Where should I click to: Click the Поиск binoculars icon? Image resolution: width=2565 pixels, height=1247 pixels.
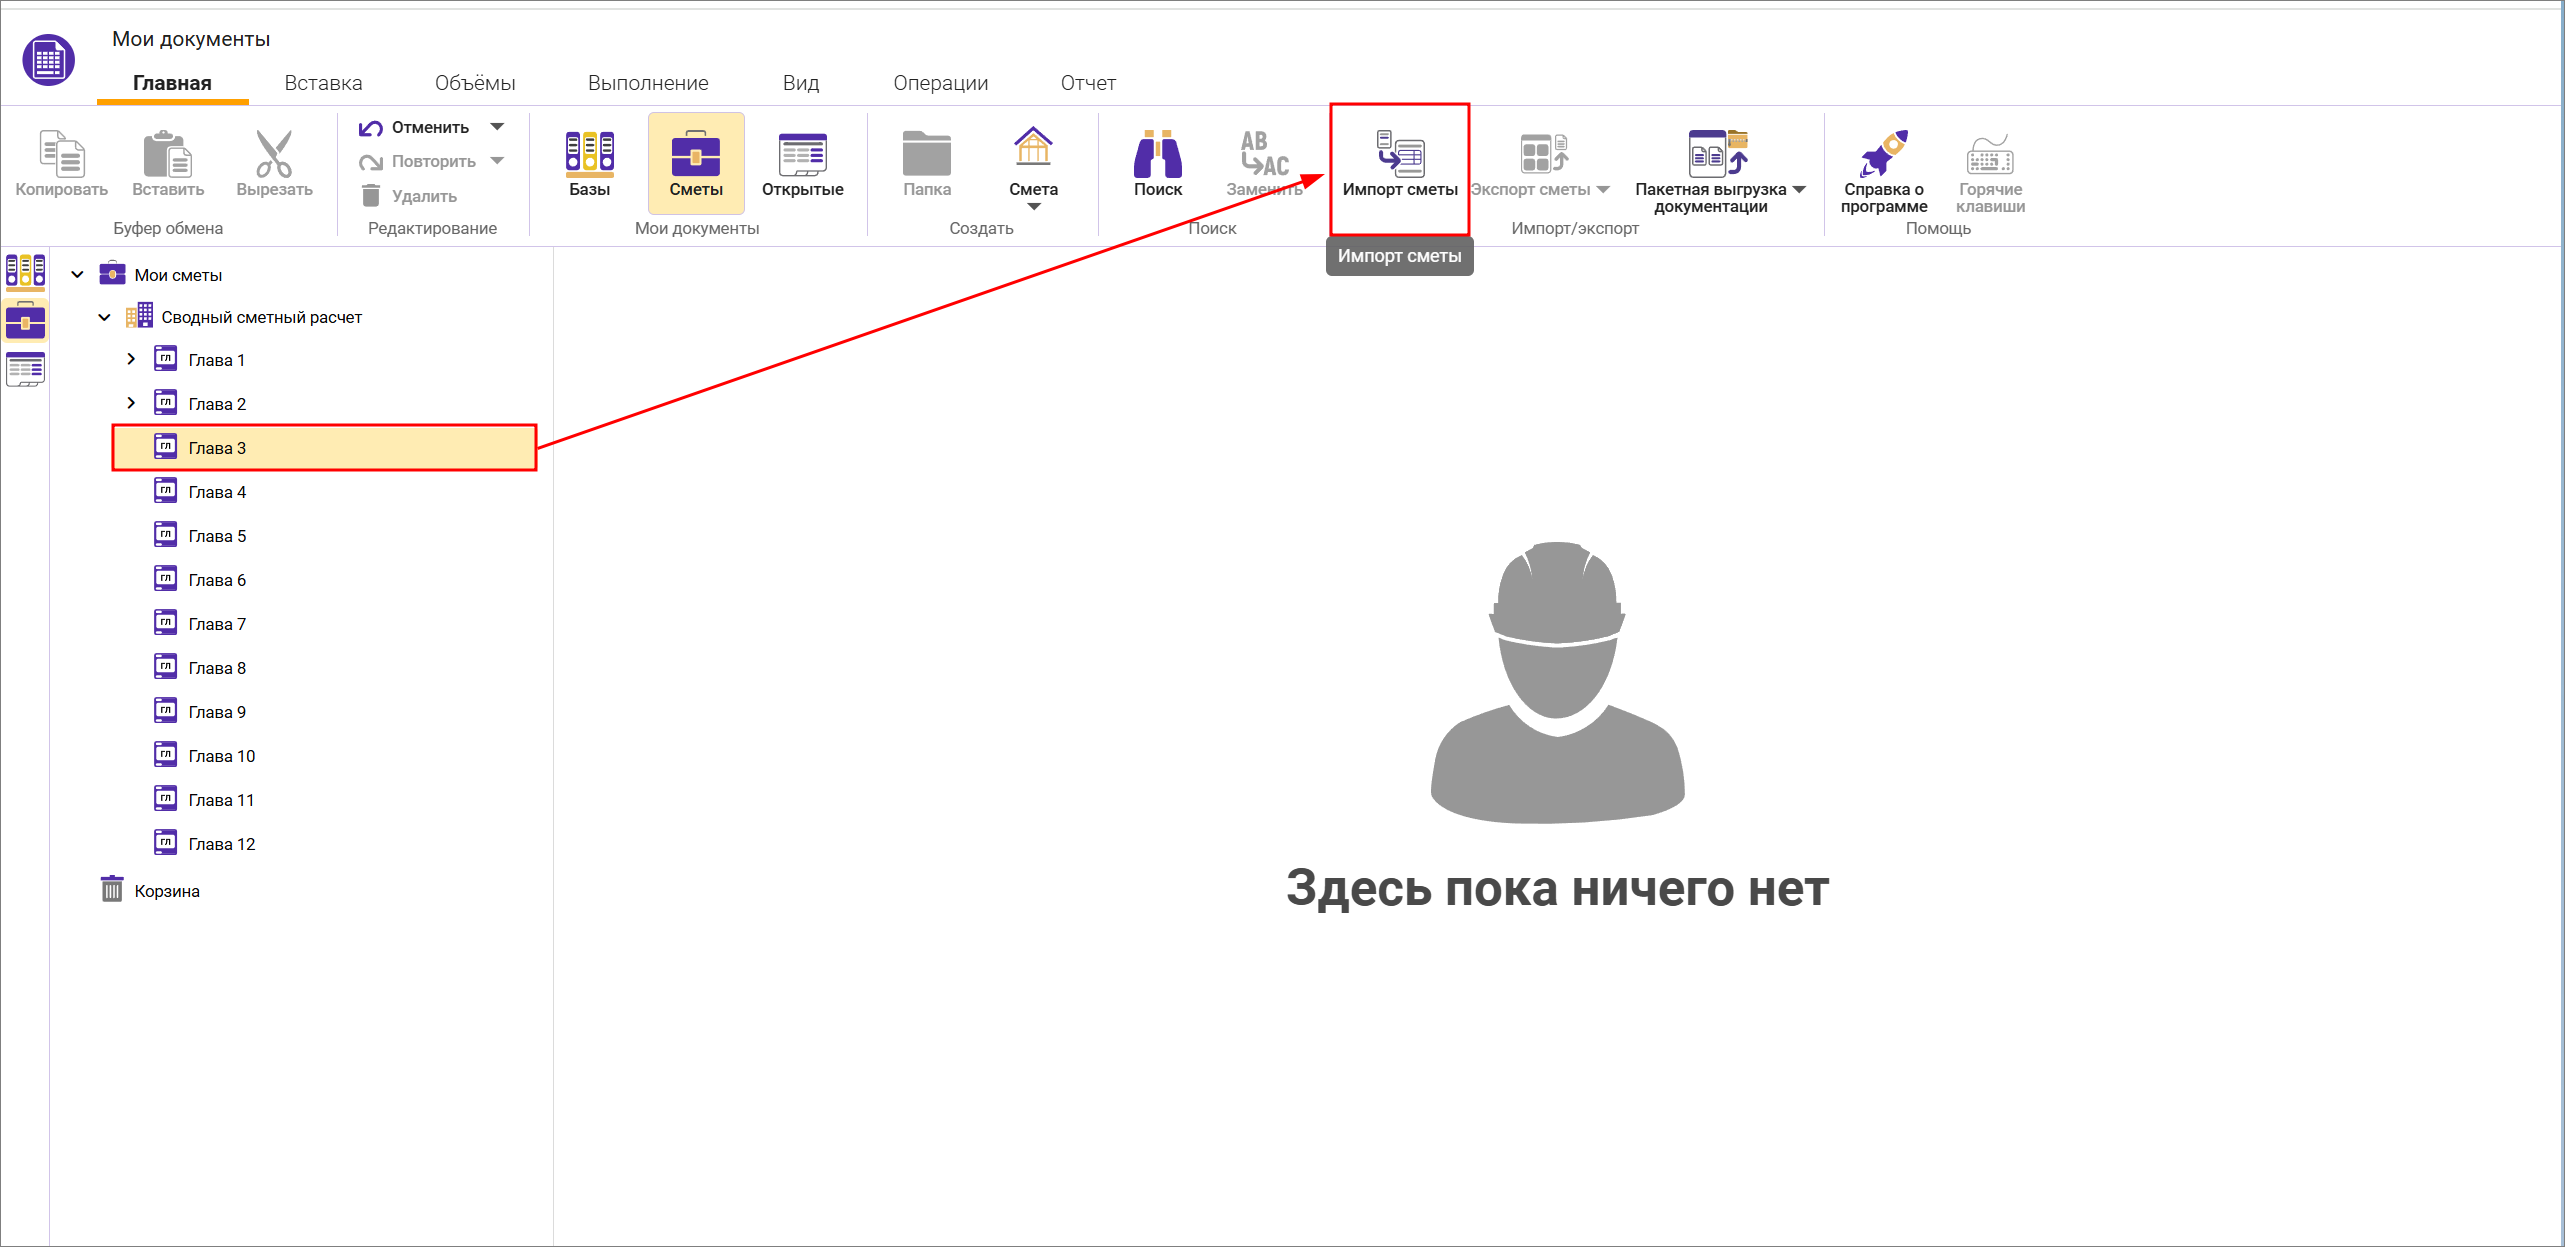[1157, 155]
